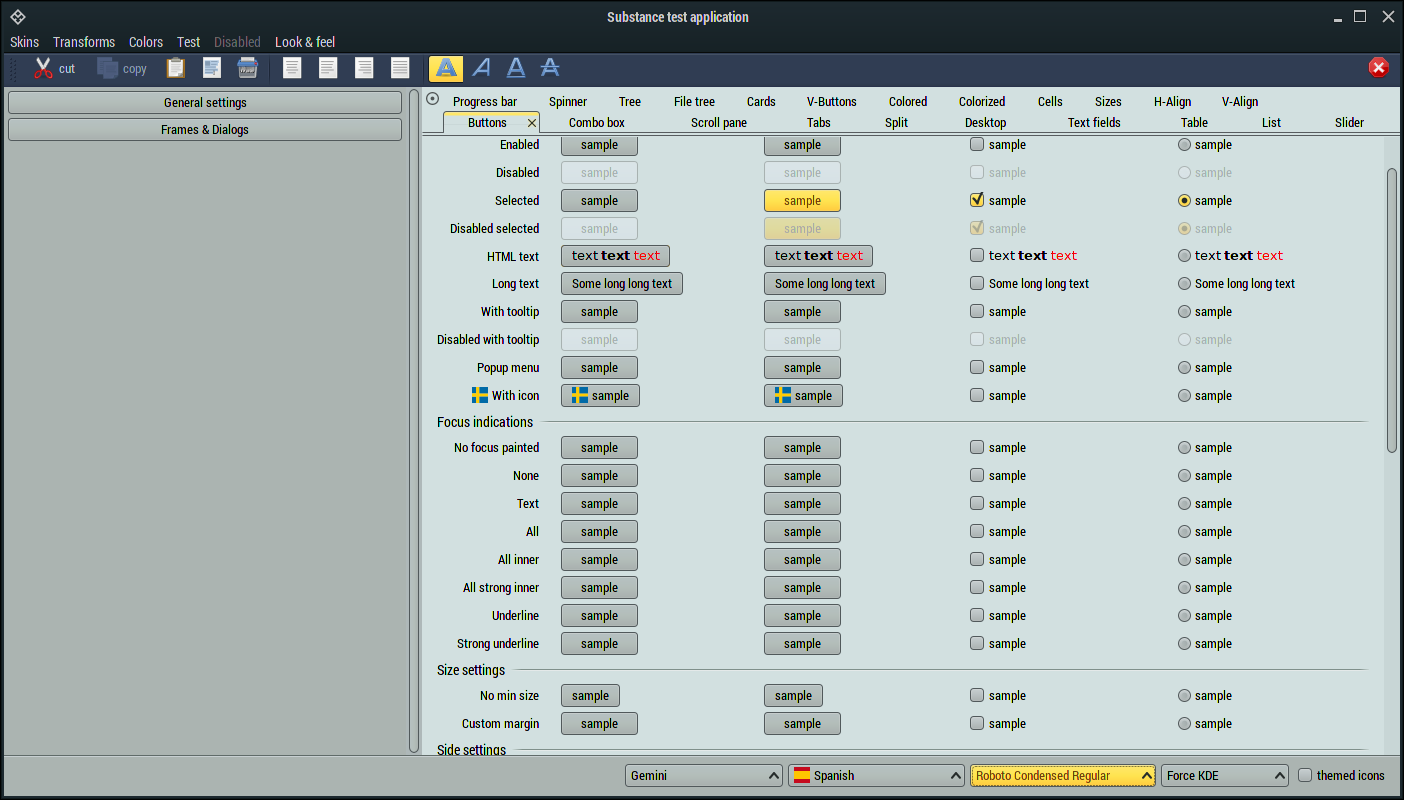Click the underline A formatting icon
Screen dimensions: 1404x800
(x=515, y=68)
